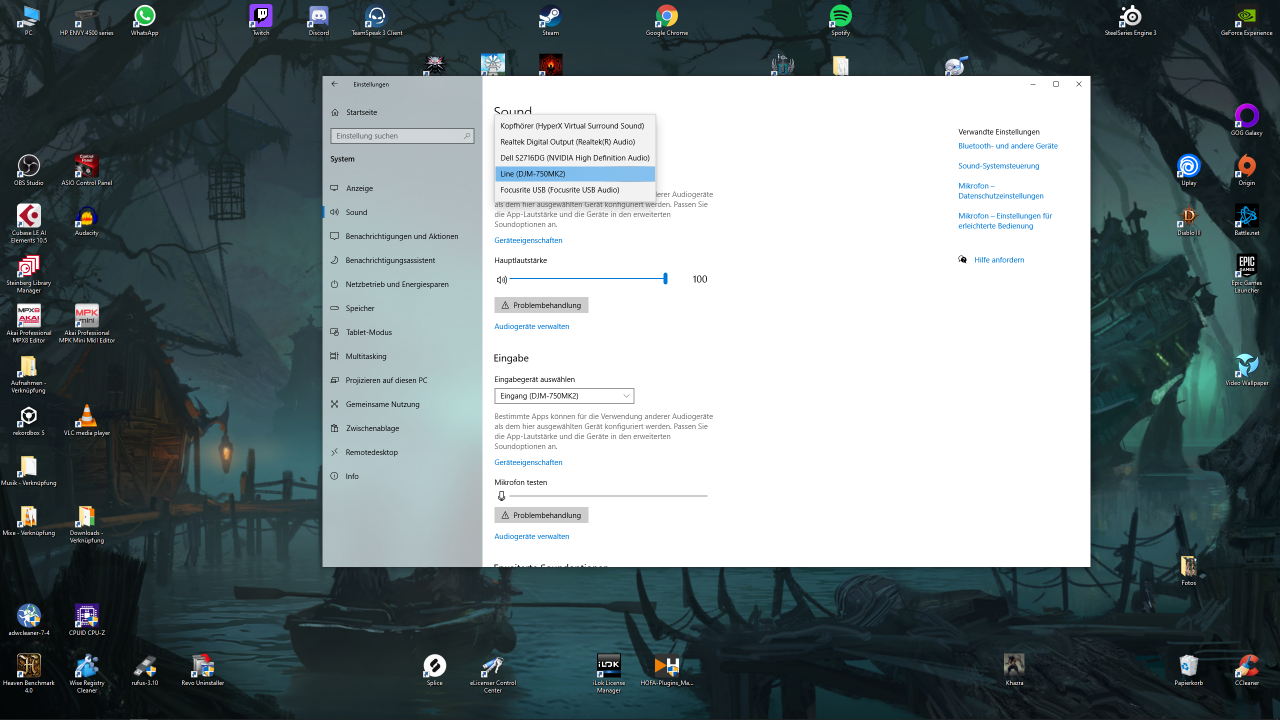Open Multitasking settings page
1280x720 pixels.
(x=402, y=356)
